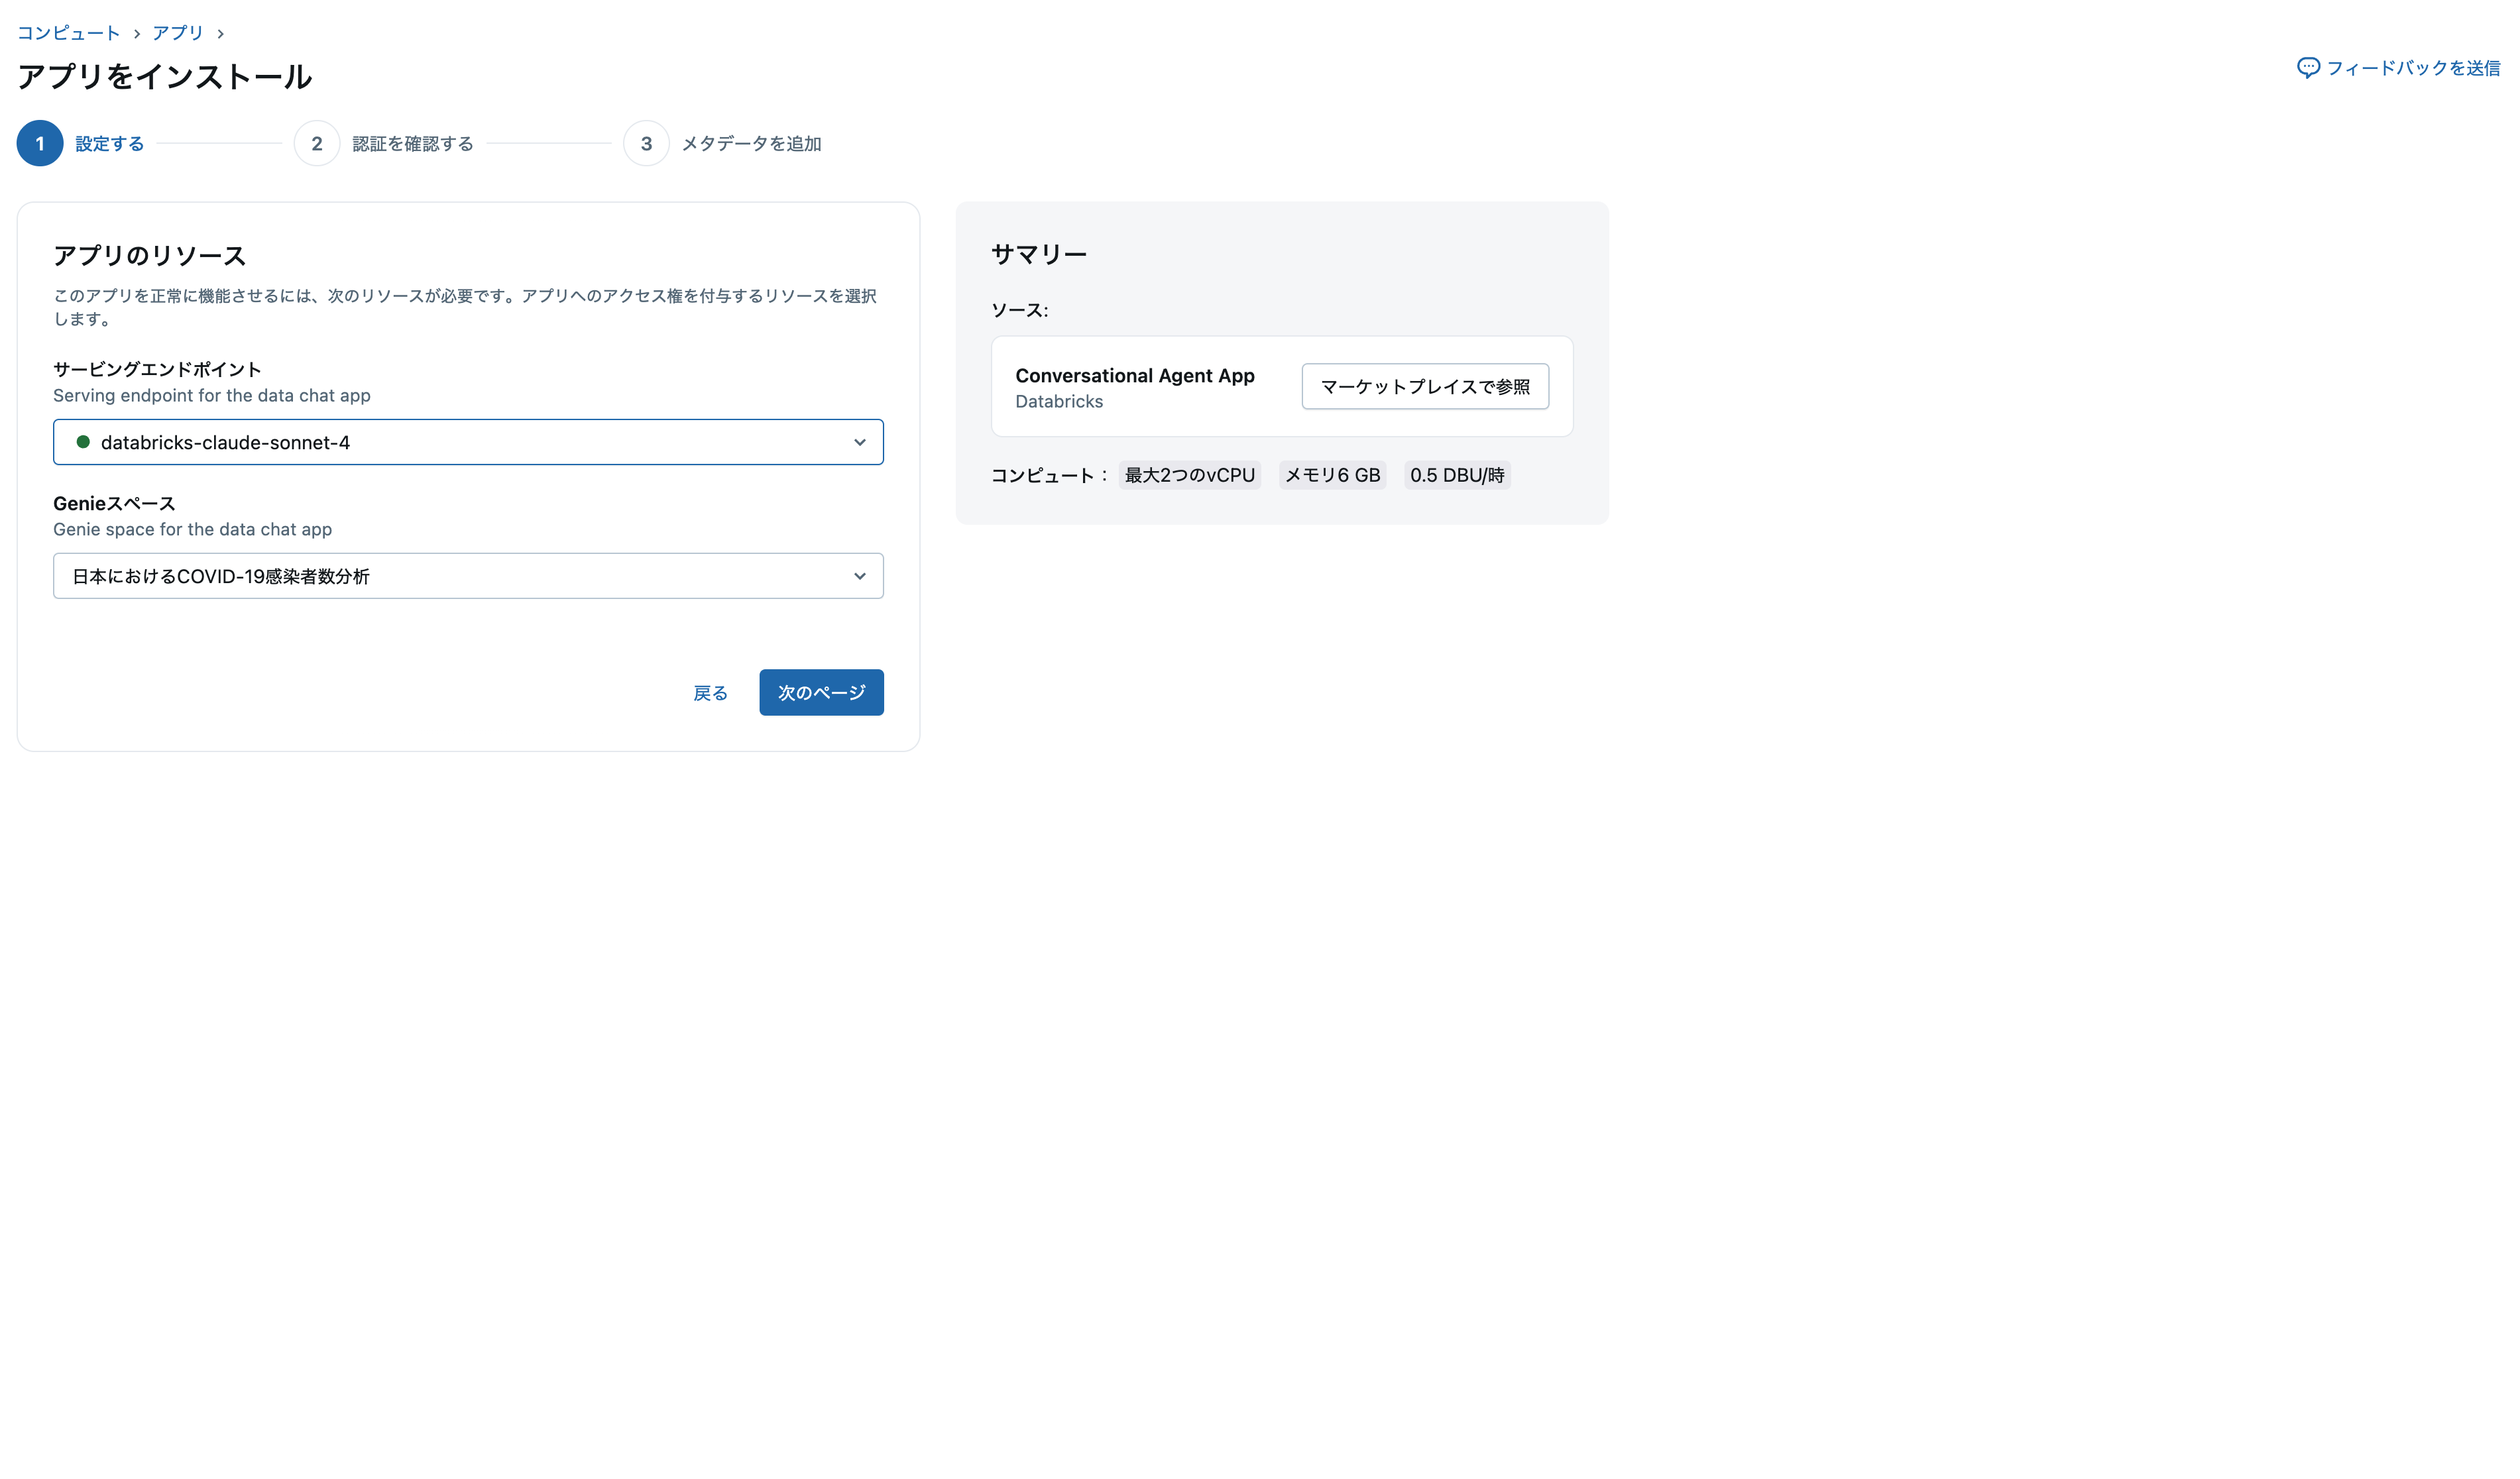Click the step 1 numbered circle icon
Screen dimensions: 2520x1479
(x=40, y=142)
